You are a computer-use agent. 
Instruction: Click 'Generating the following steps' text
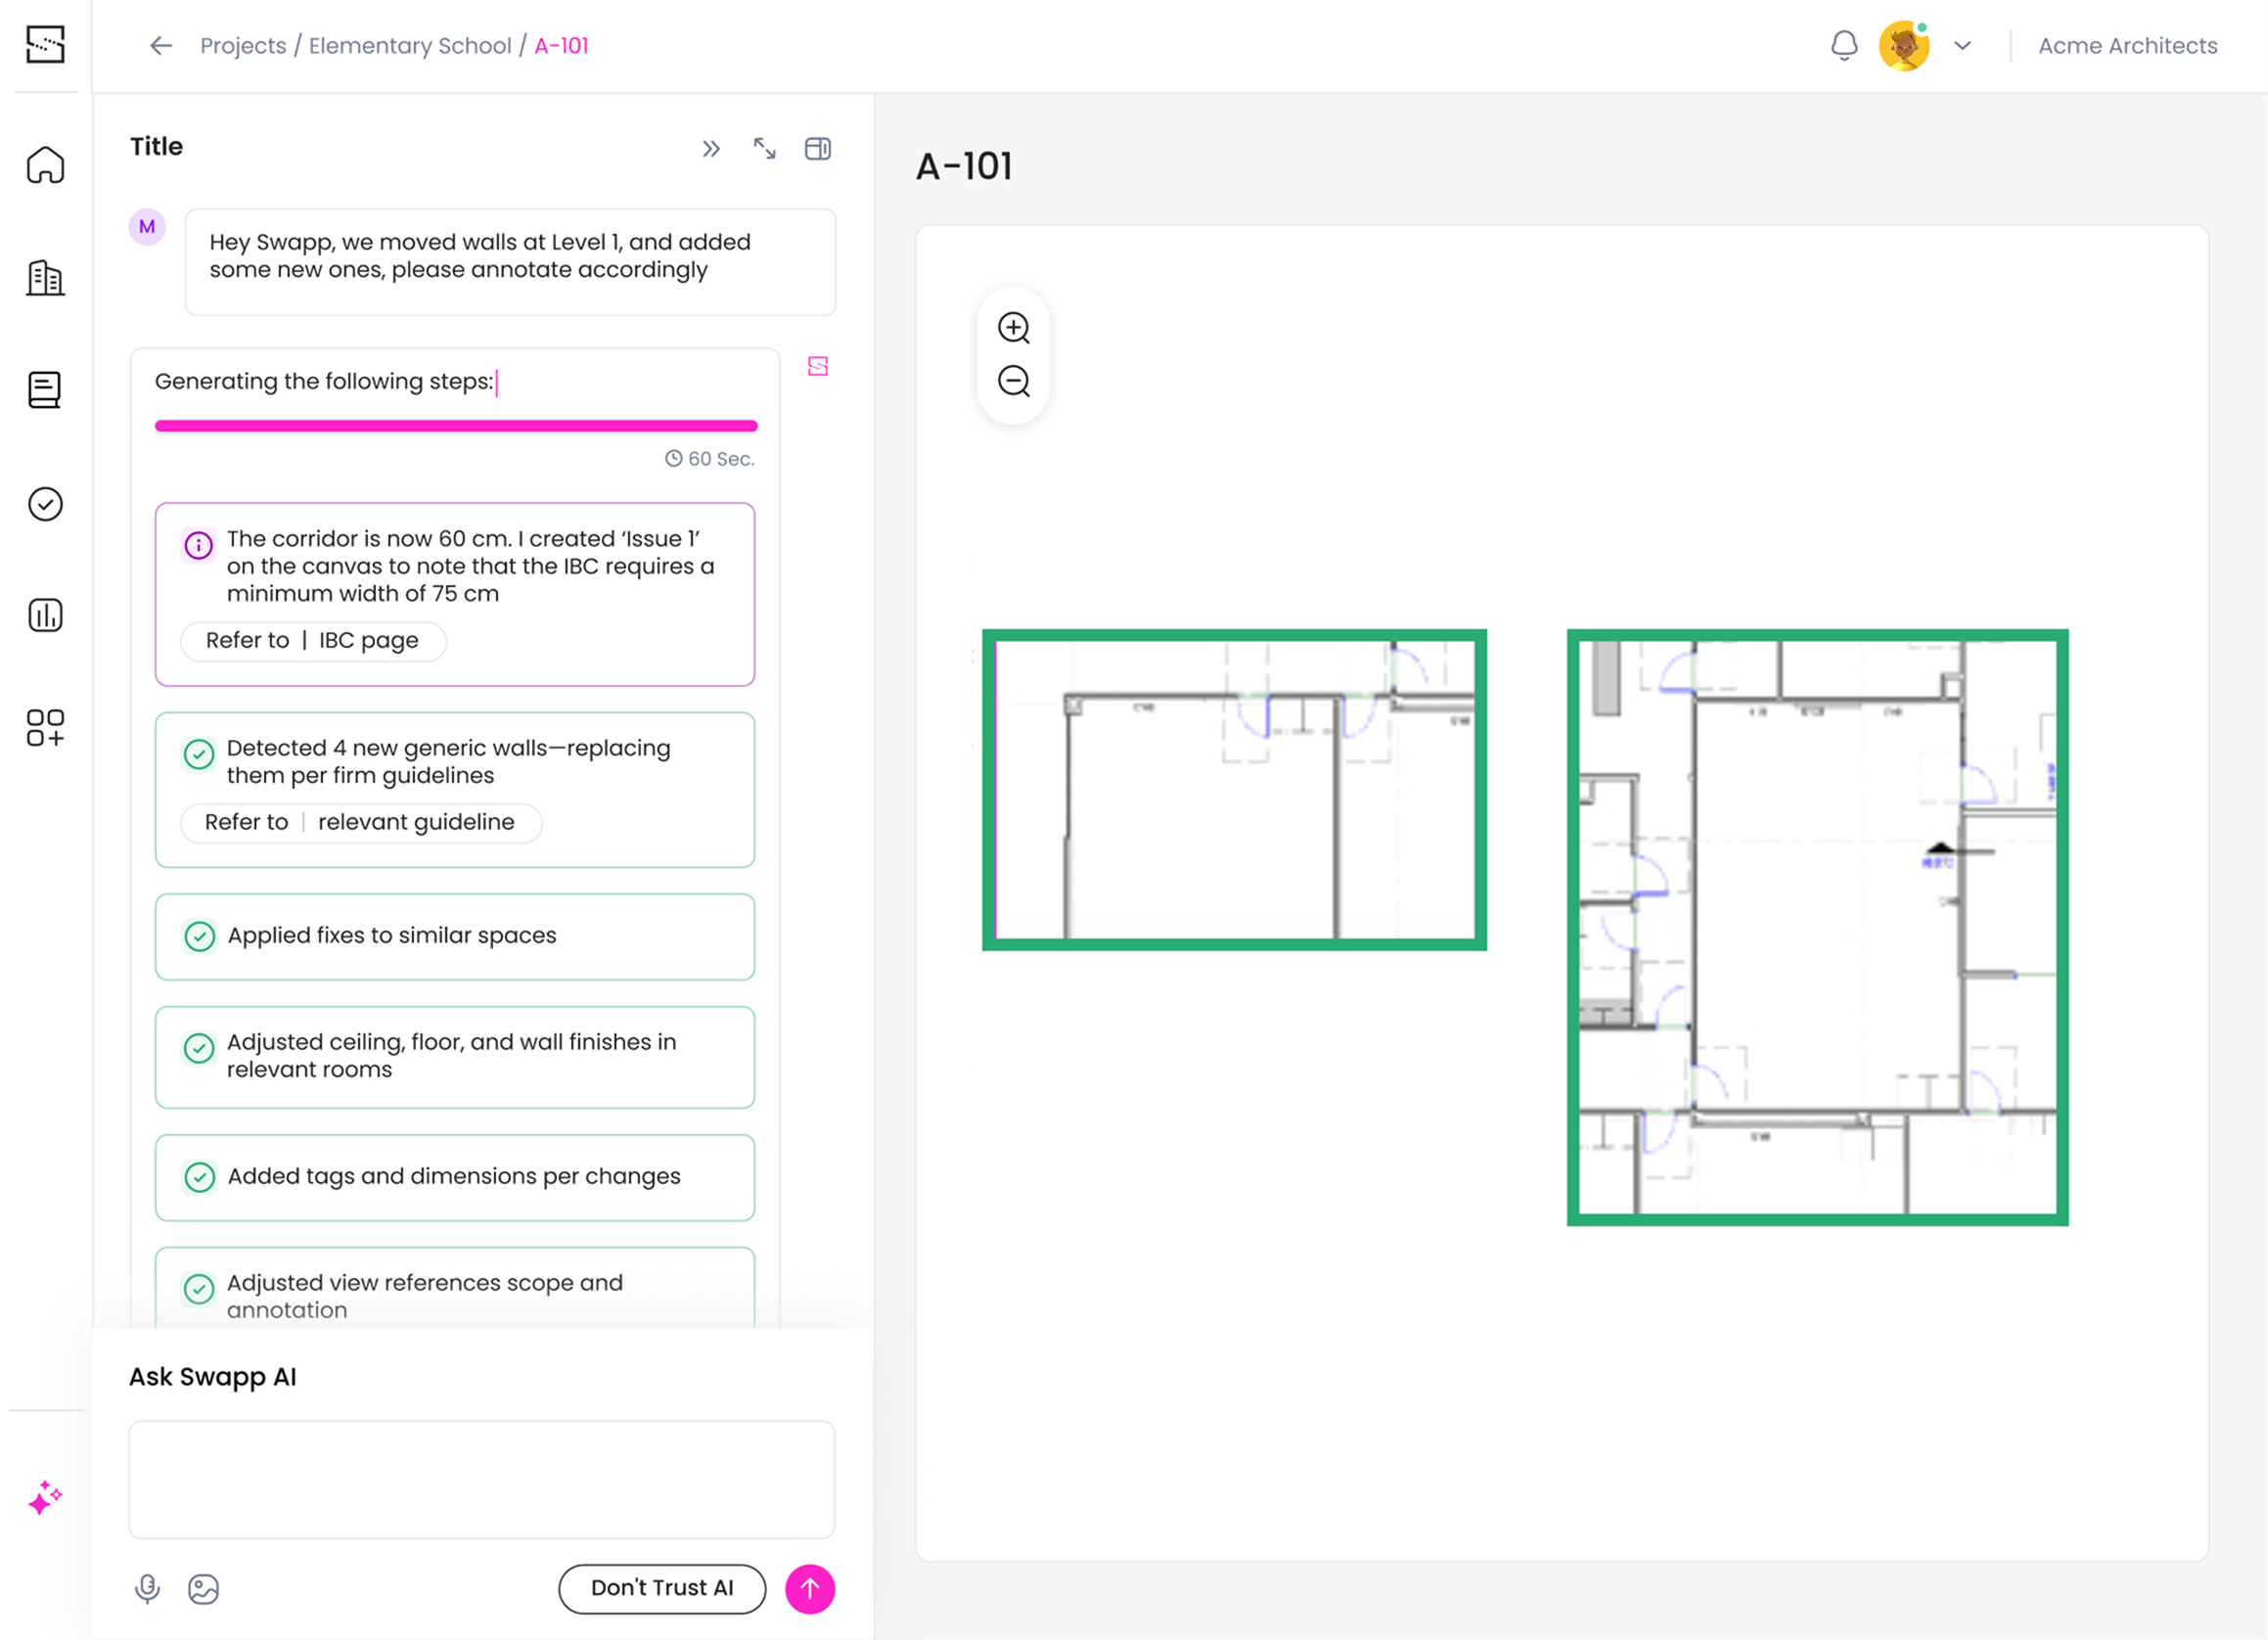click(324, 382)
